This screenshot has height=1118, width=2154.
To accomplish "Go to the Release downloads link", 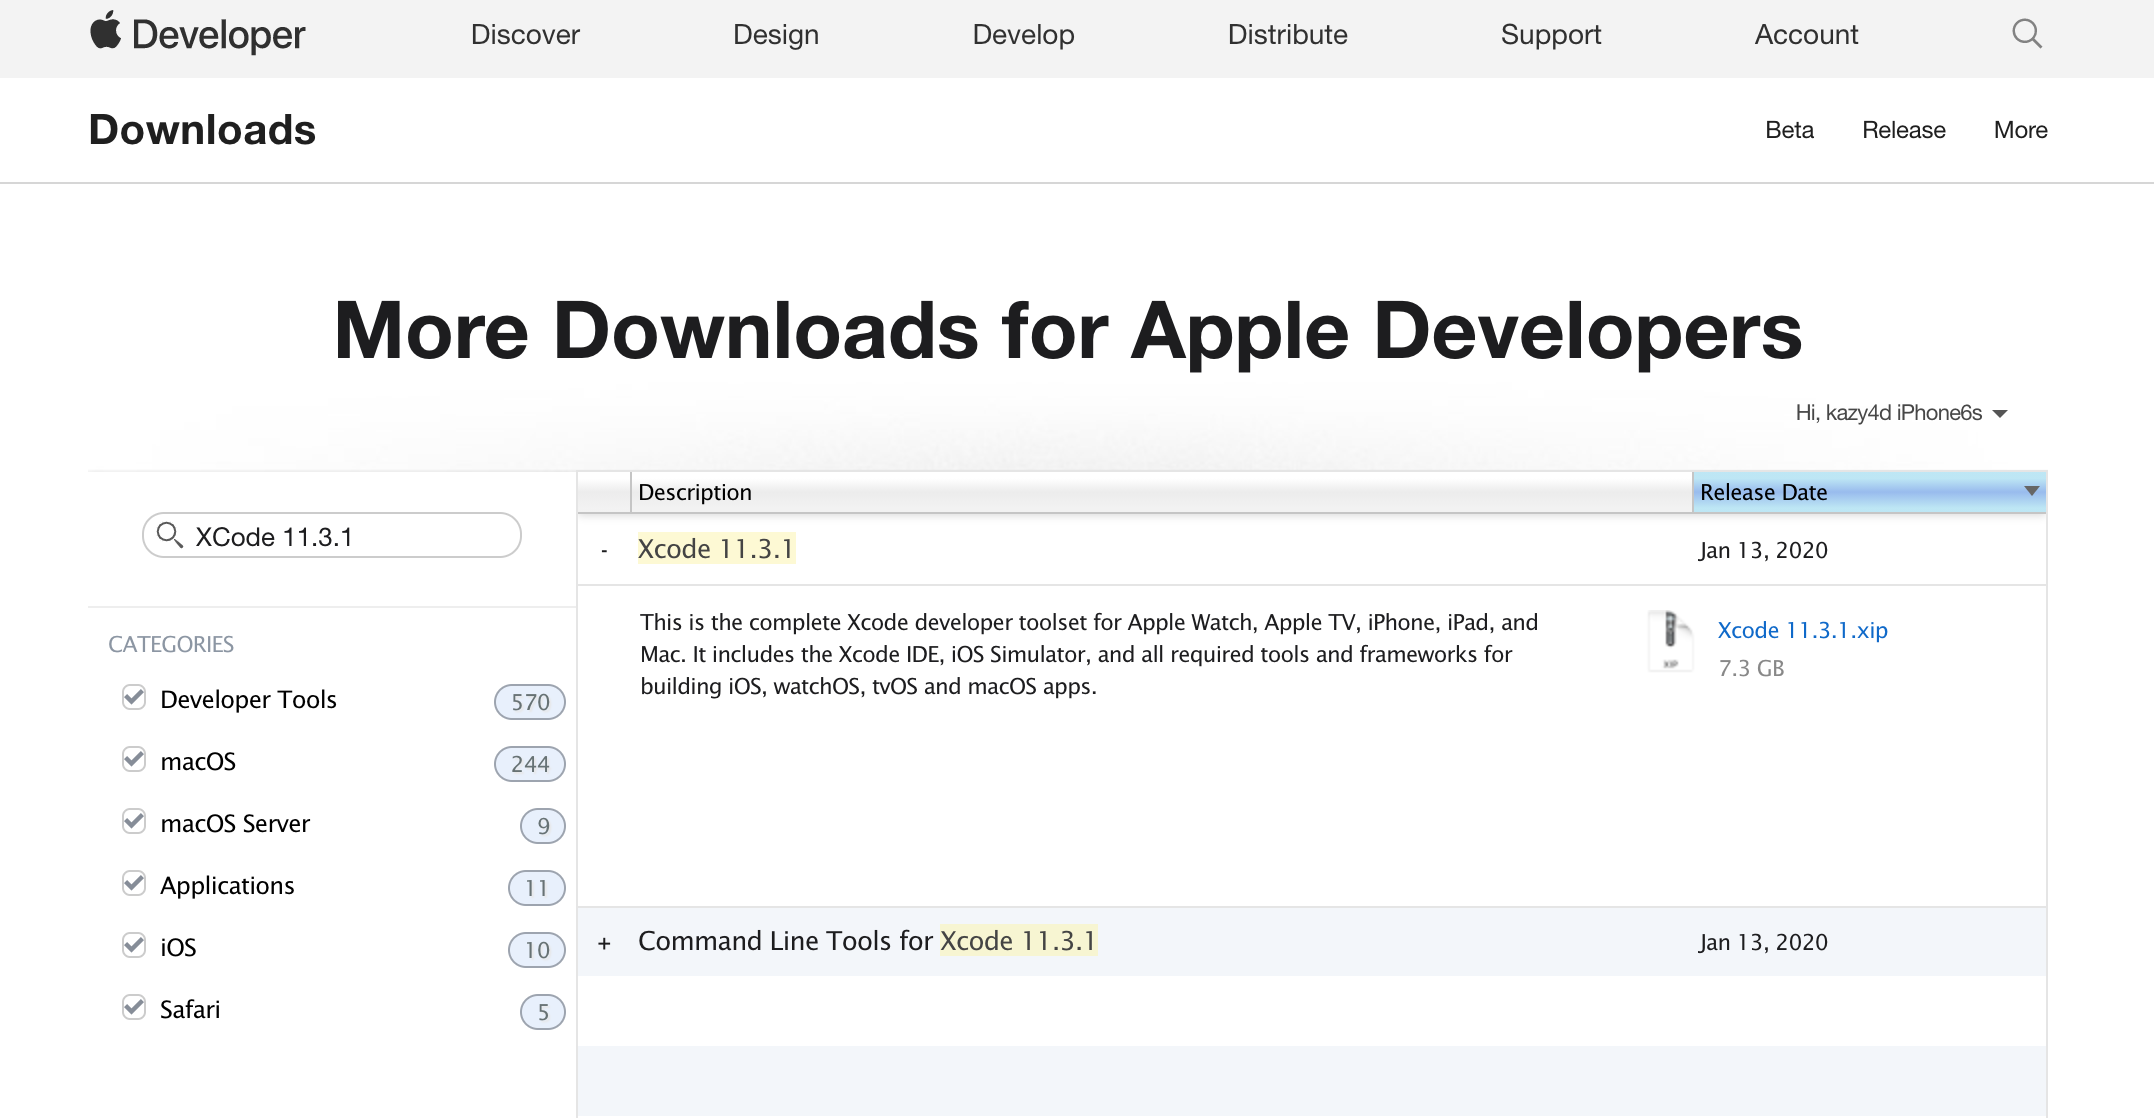I will pos(1903,130).
